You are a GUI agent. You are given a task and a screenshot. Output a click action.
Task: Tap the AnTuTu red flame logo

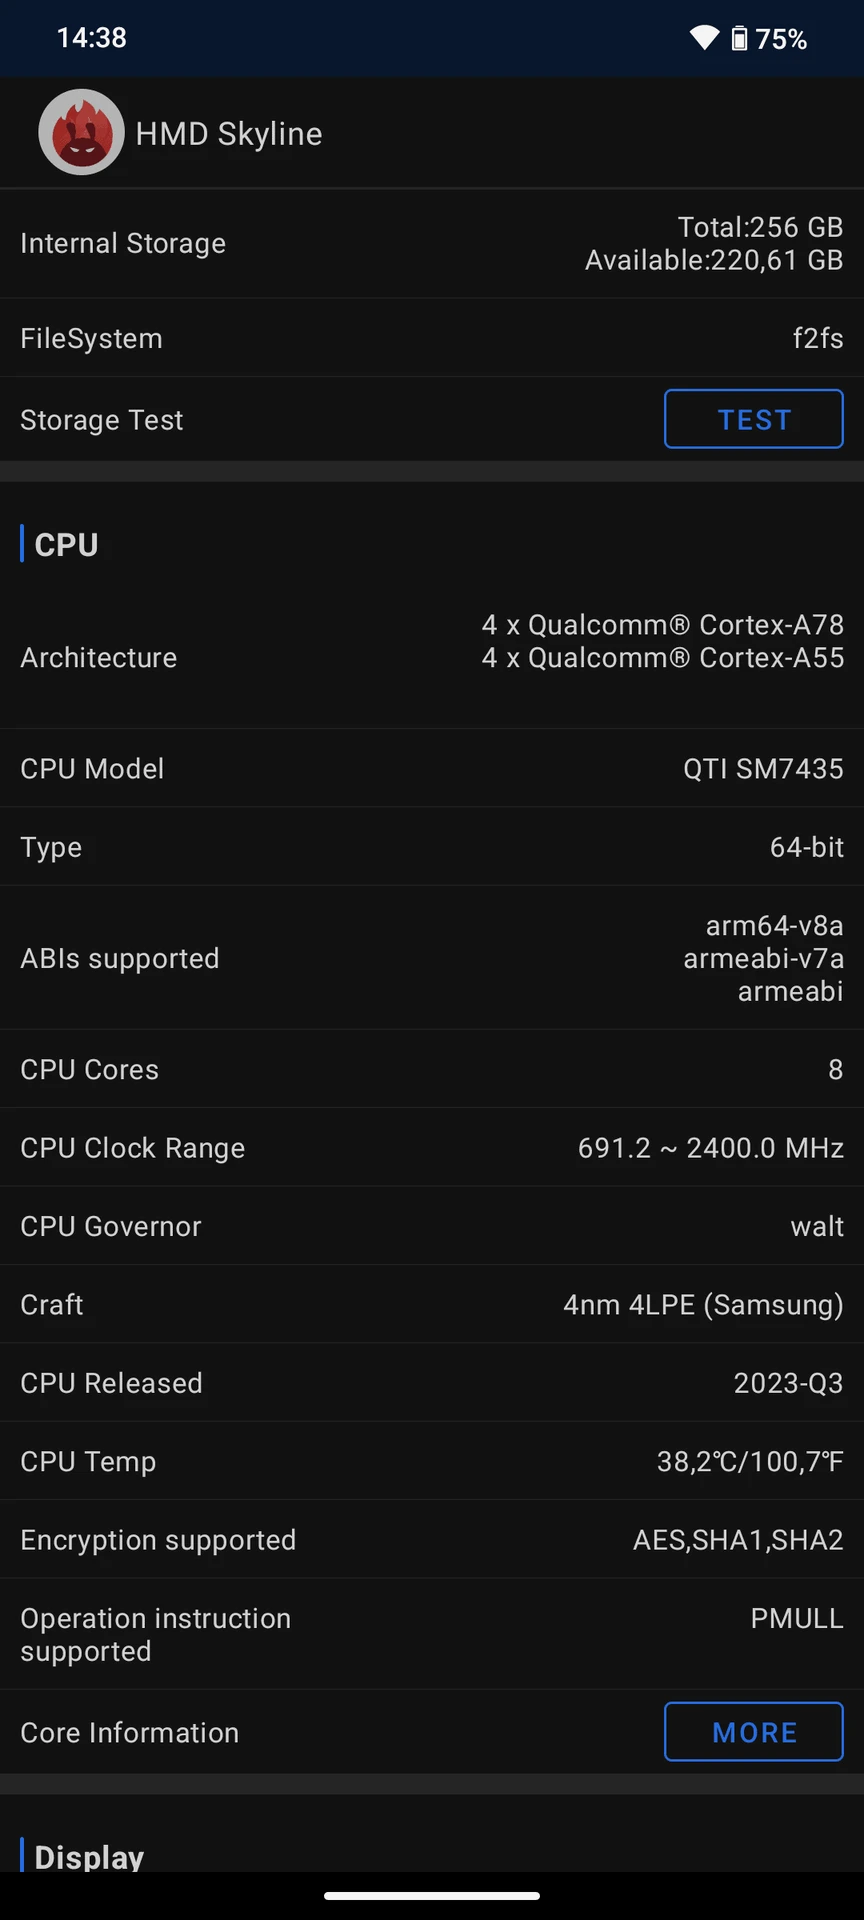coord(81,132)
